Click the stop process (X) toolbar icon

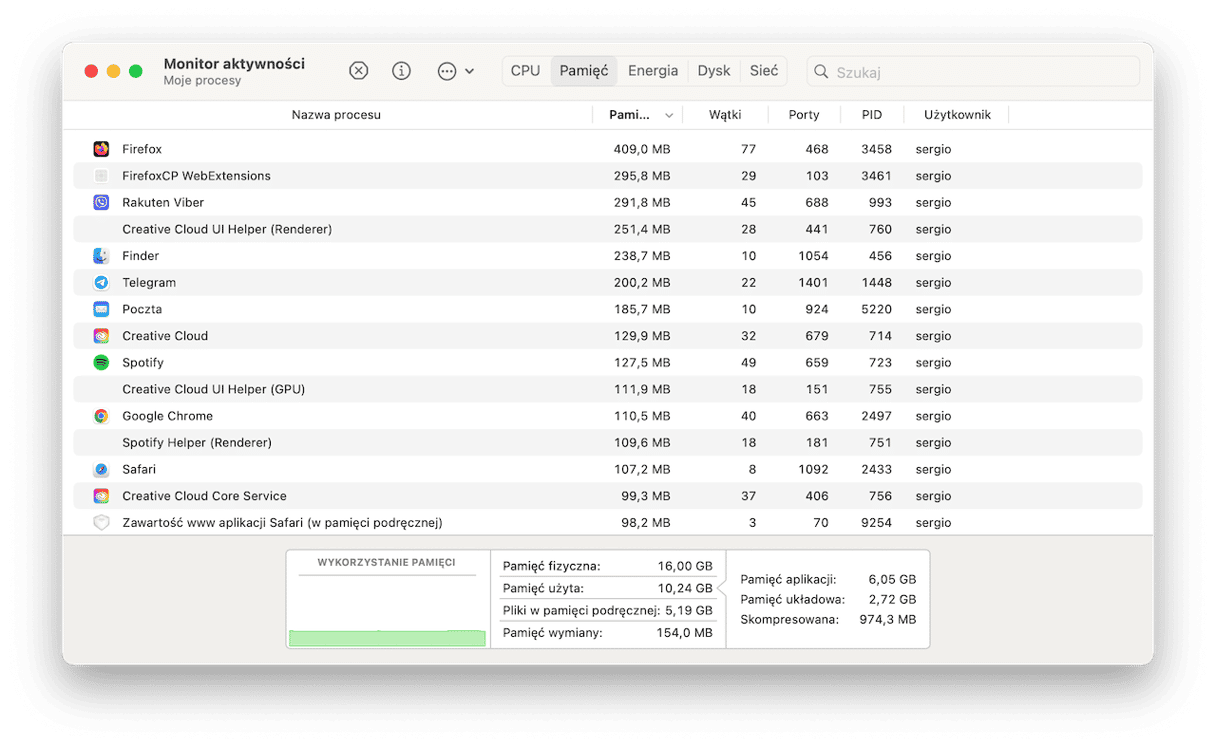(x=358, y=71)
